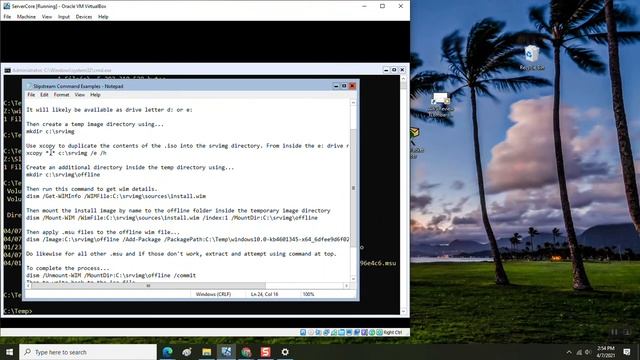Click Notepad horizontal scrollbar thumb
Image resolution: width=640 pixels, height=360 pixels.
pyautogui.click(x=148, y=286)
